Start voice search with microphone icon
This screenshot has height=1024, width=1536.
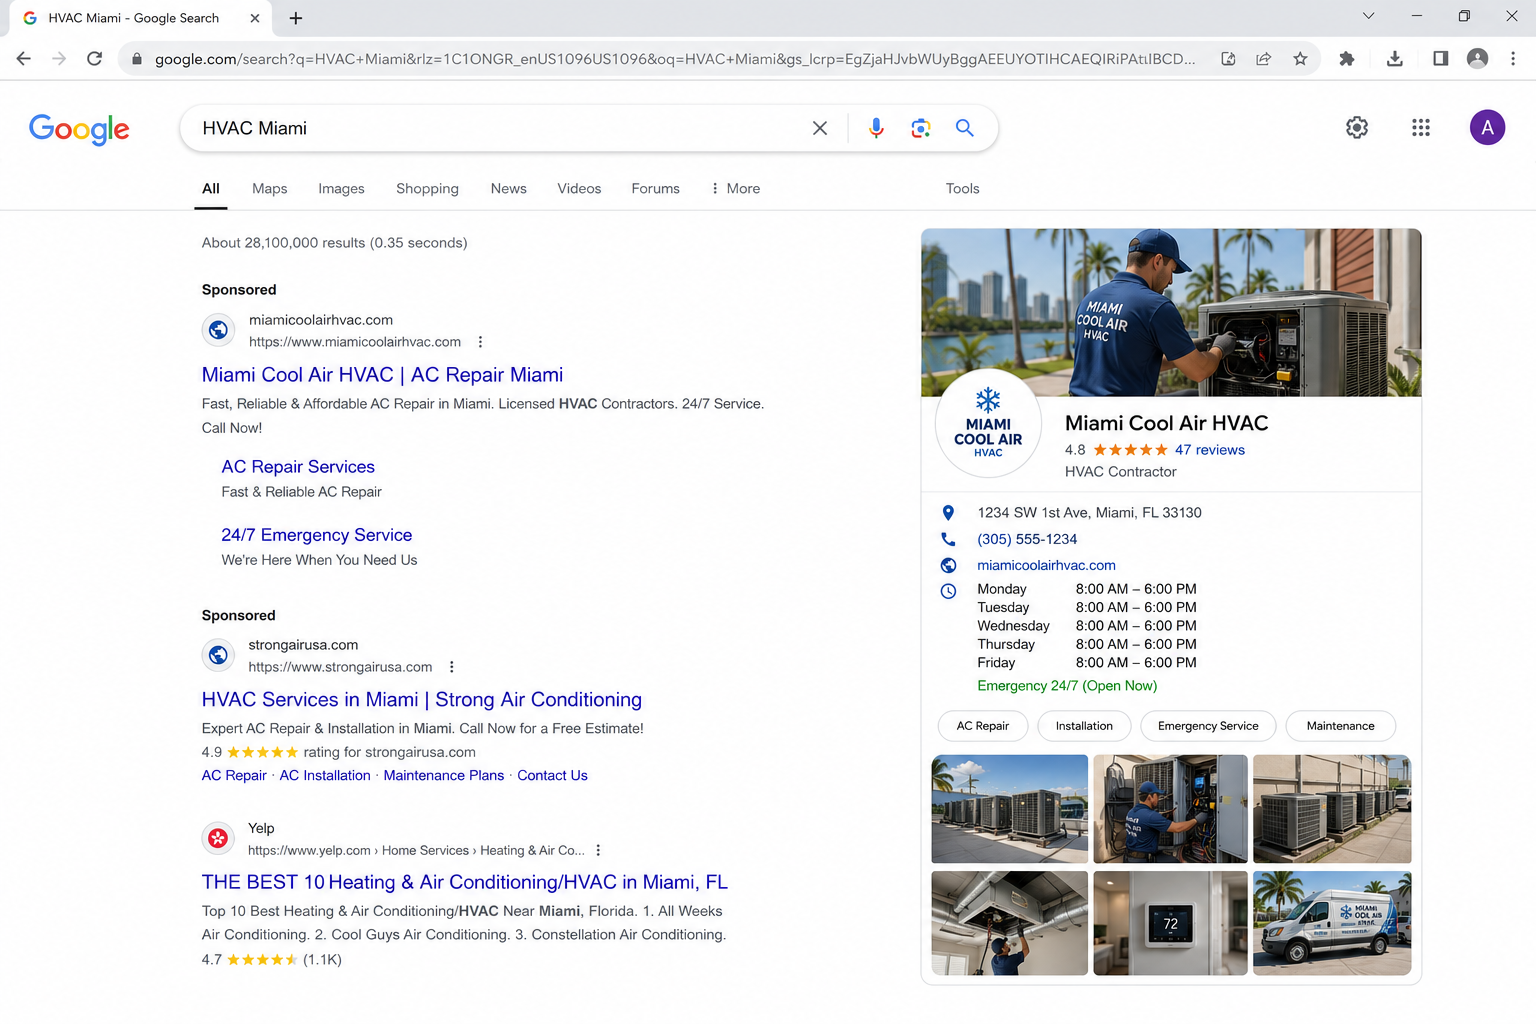(876, 128)
